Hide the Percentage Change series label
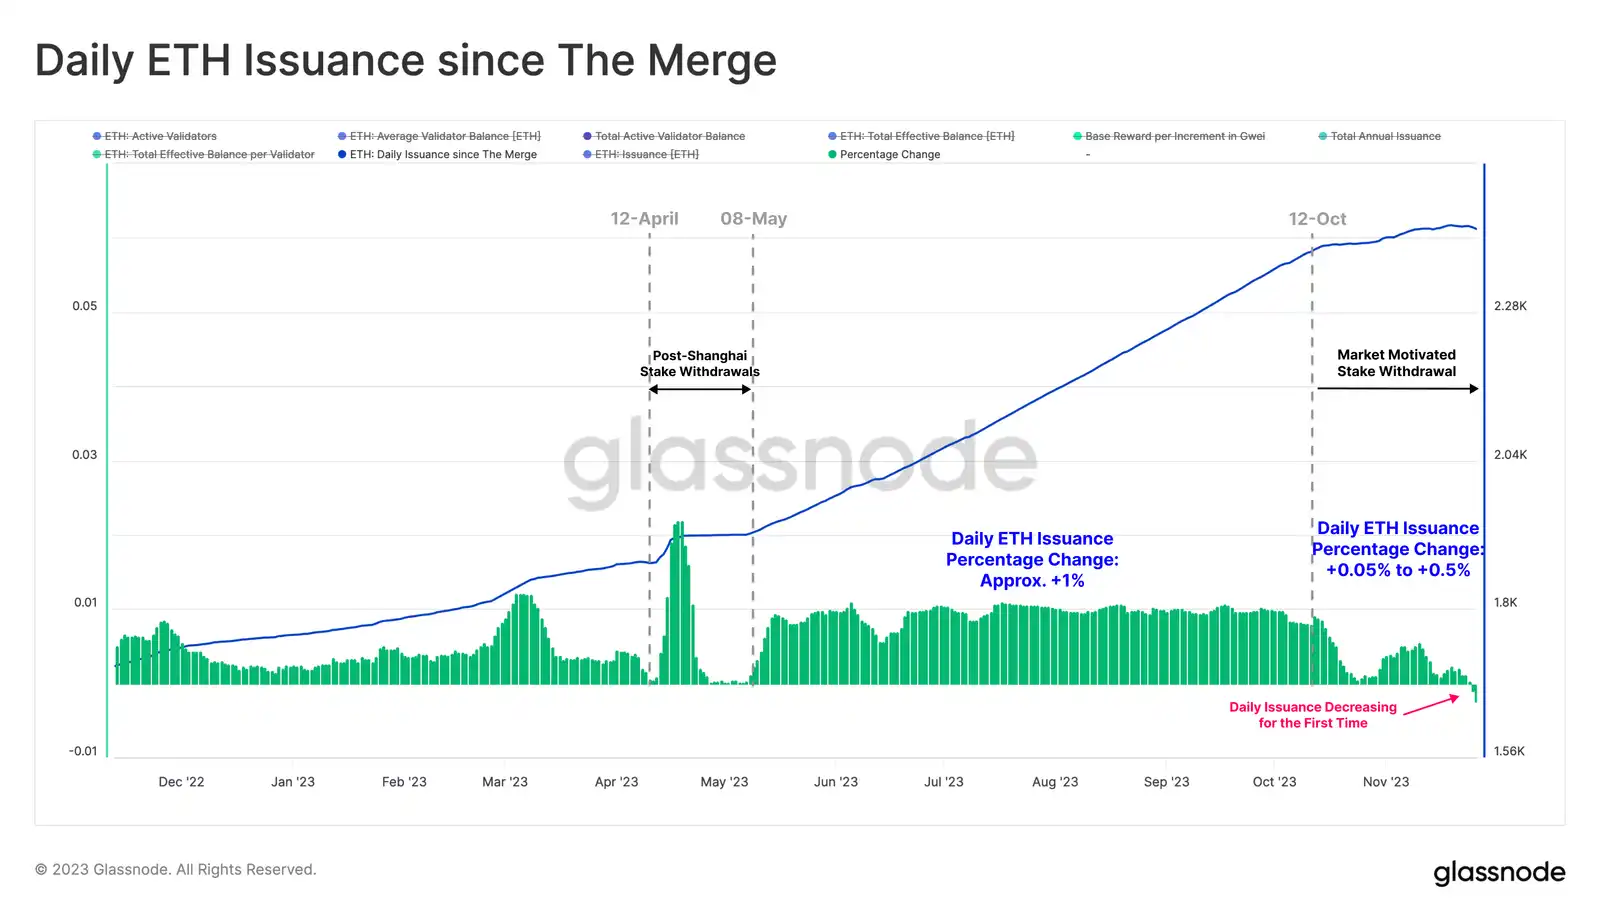 pyautogui.click(x=890, y=155)
